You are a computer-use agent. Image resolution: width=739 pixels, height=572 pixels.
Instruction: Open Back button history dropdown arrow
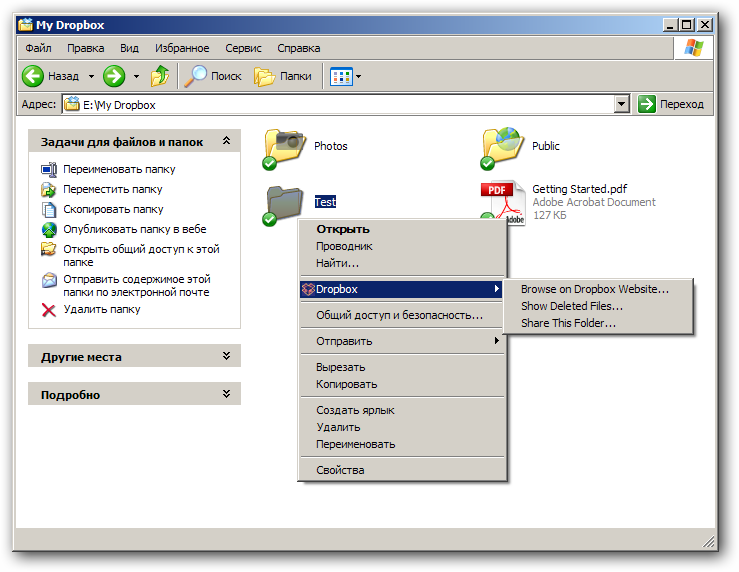91,76
